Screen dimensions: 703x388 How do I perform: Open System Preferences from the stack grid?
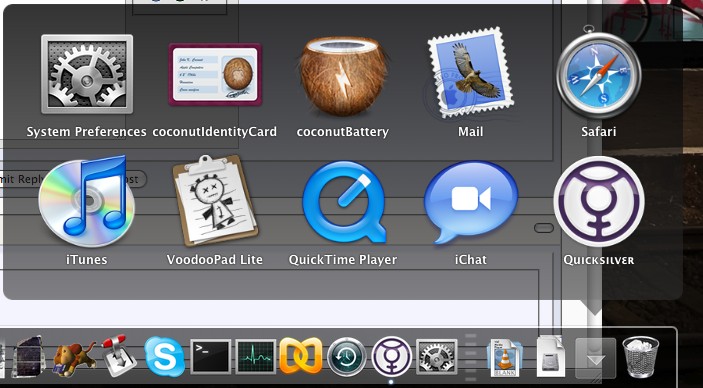(87, 74)
